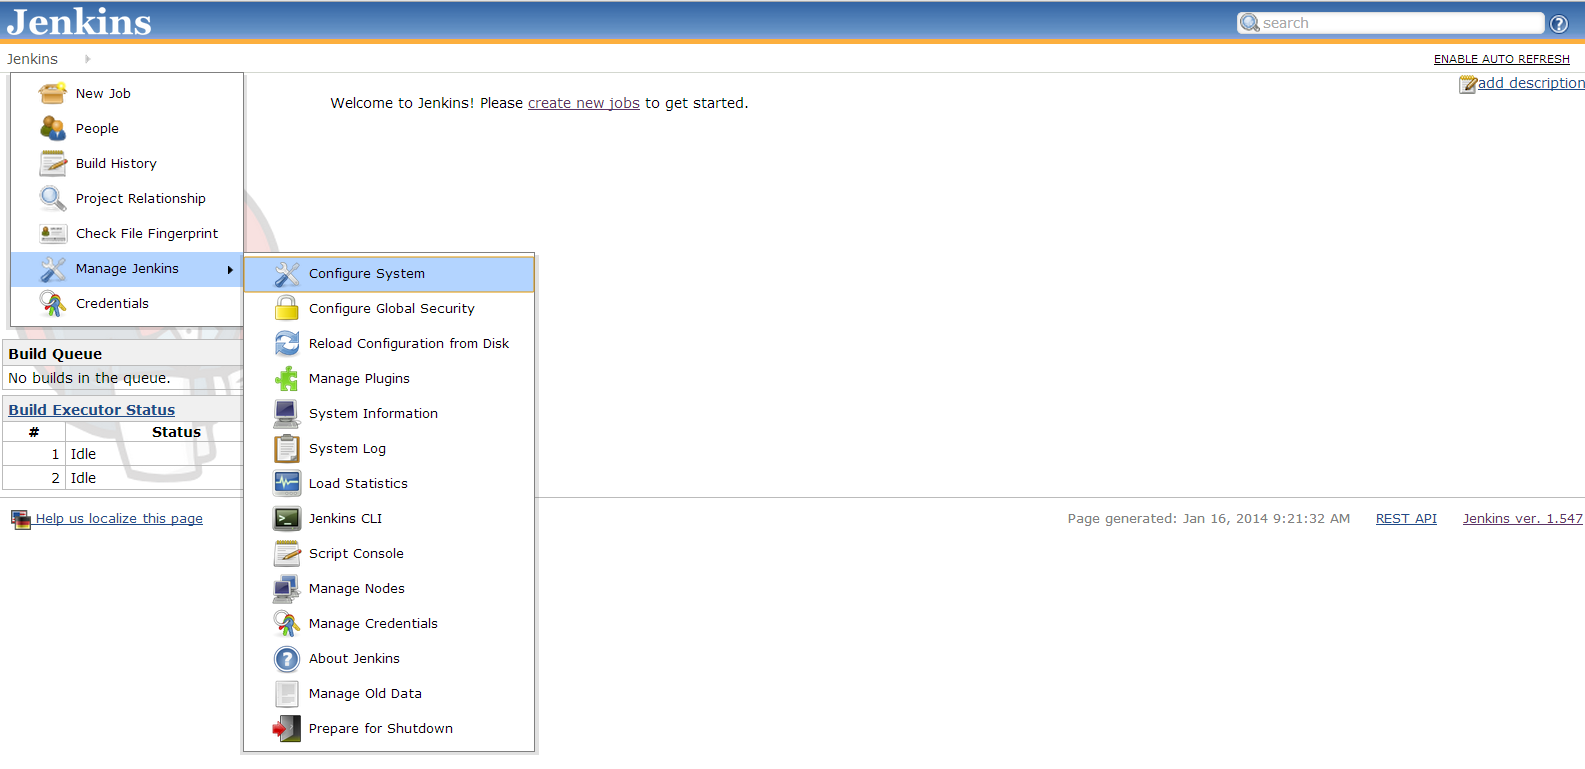Click the Script Console notepad icon

[x=287, y=553]
